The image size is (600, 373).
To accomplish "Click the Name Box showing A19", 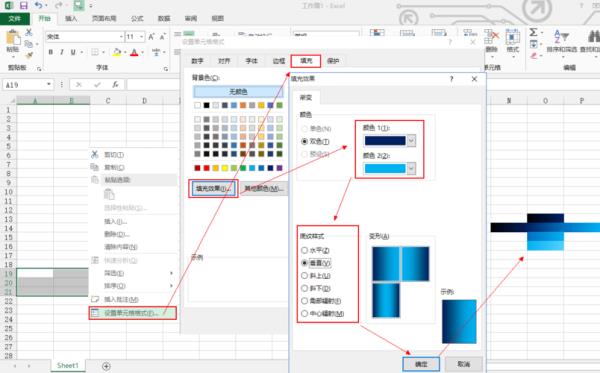I will point(28,85).
